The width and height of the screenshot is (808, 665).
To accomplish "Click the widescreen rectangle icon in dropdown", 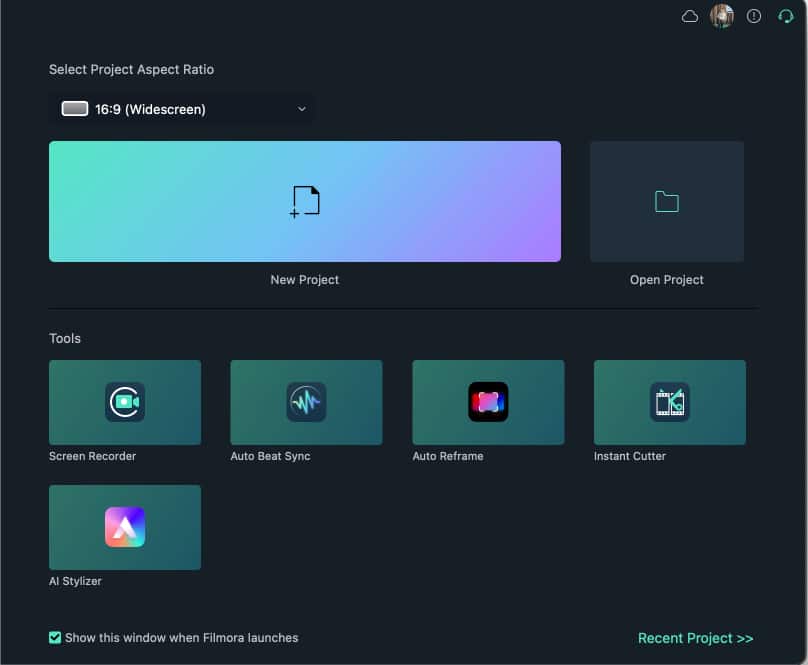I will [75, 109].
